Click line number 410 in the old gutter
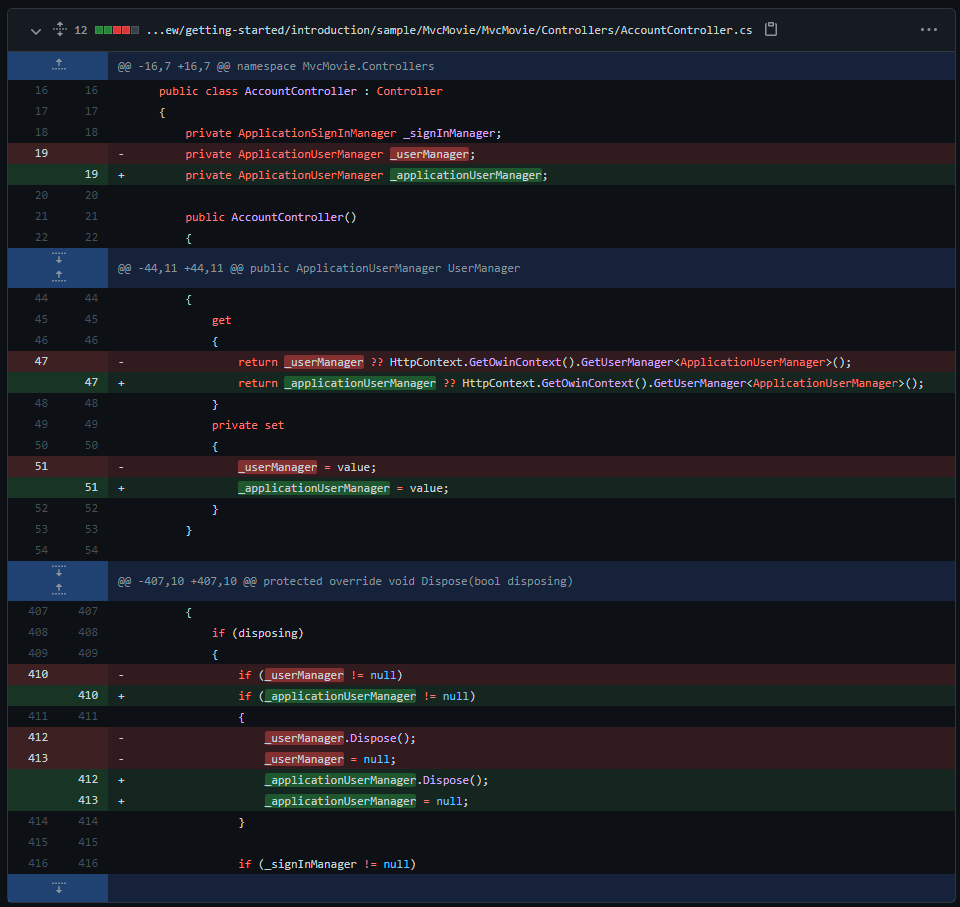This screenshot has height=907, width=960. coord(38,674)
